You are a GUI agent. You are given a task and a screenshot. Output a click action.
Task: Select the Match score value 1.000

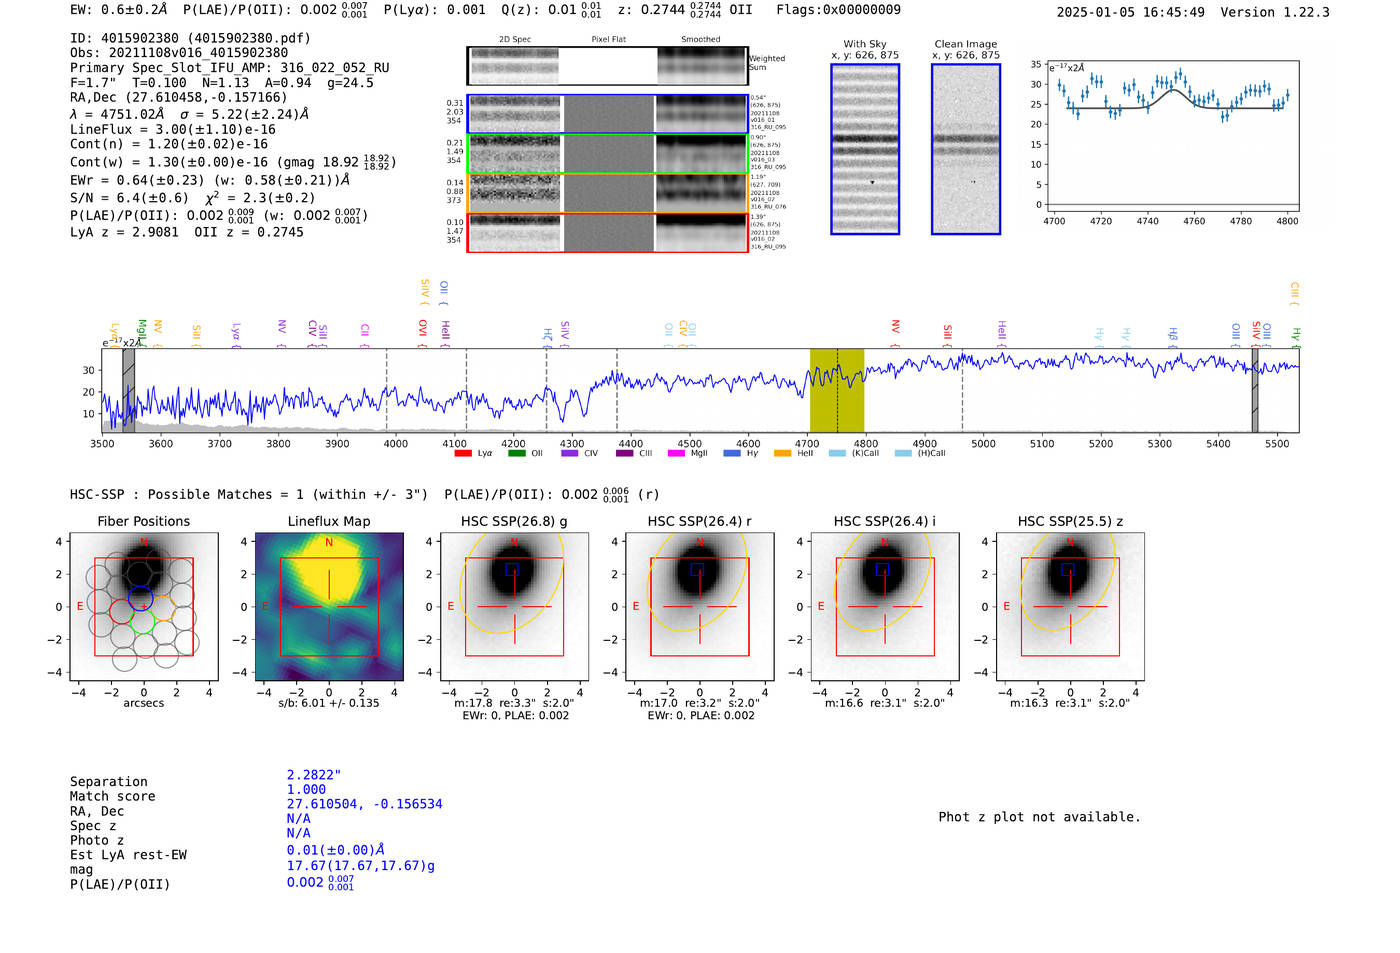click(306, 790)
